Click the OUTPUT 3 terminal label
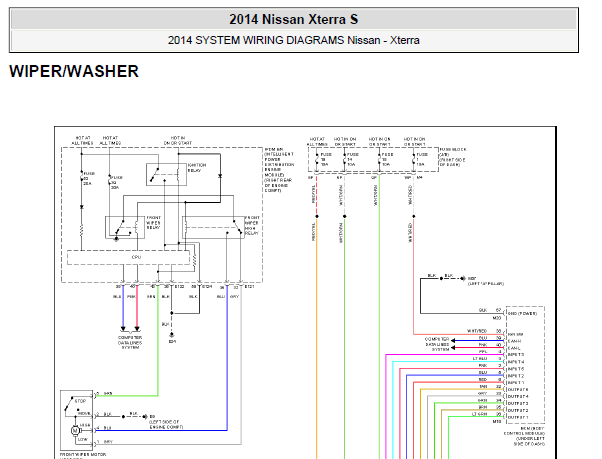Image resolution: width=602 pixels, height=459 pixels. tap(518, 403)
